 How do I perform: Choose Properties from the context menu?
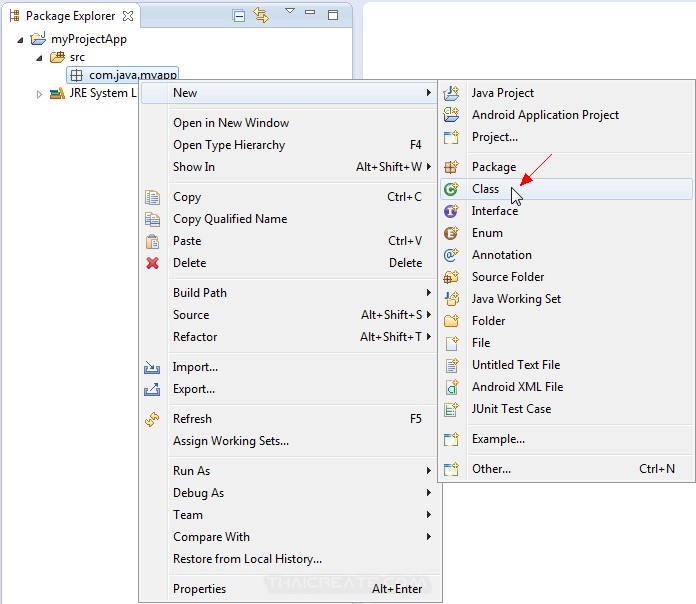[199, 589]
